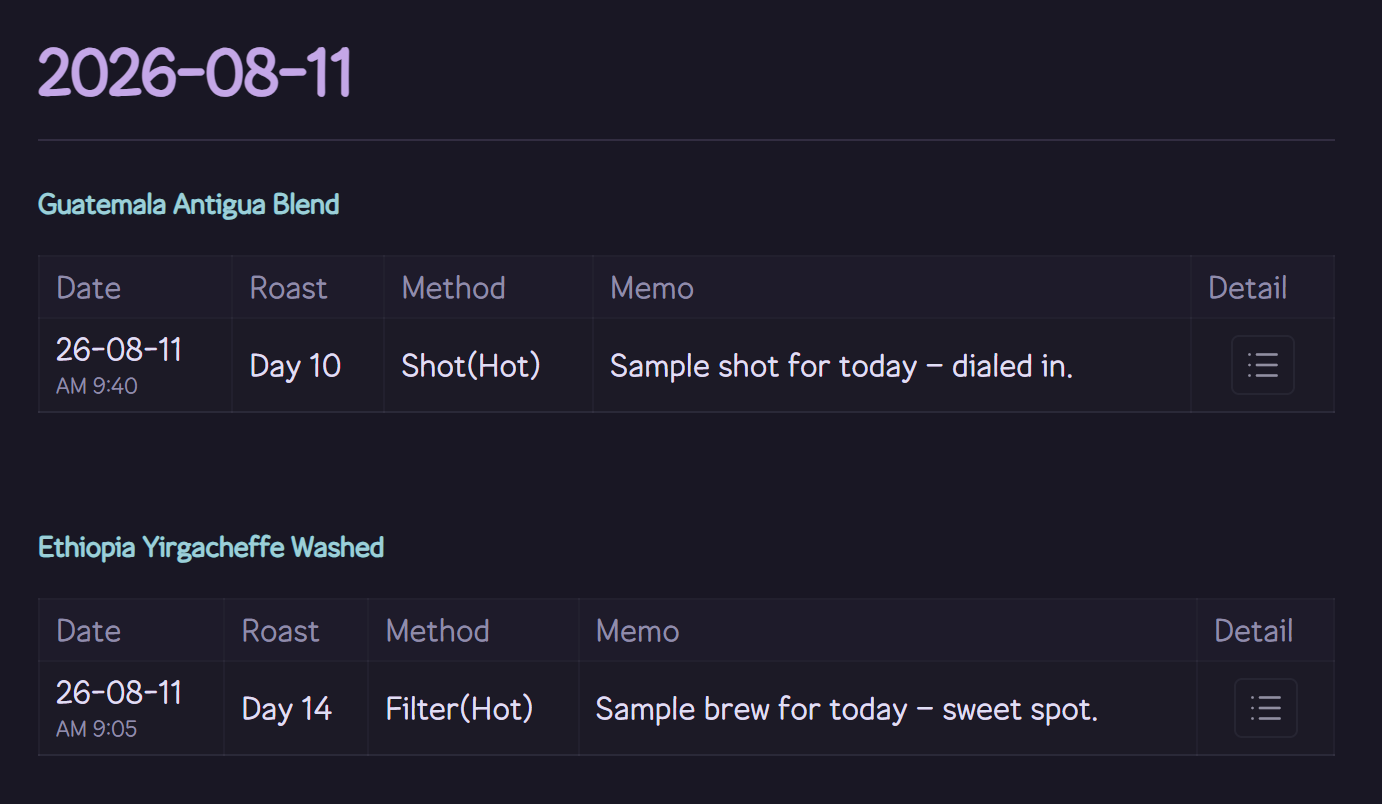1382x804 pixels.
Task: Select Memo column header in Guatemala table
Action: click(x=652, y=288)
